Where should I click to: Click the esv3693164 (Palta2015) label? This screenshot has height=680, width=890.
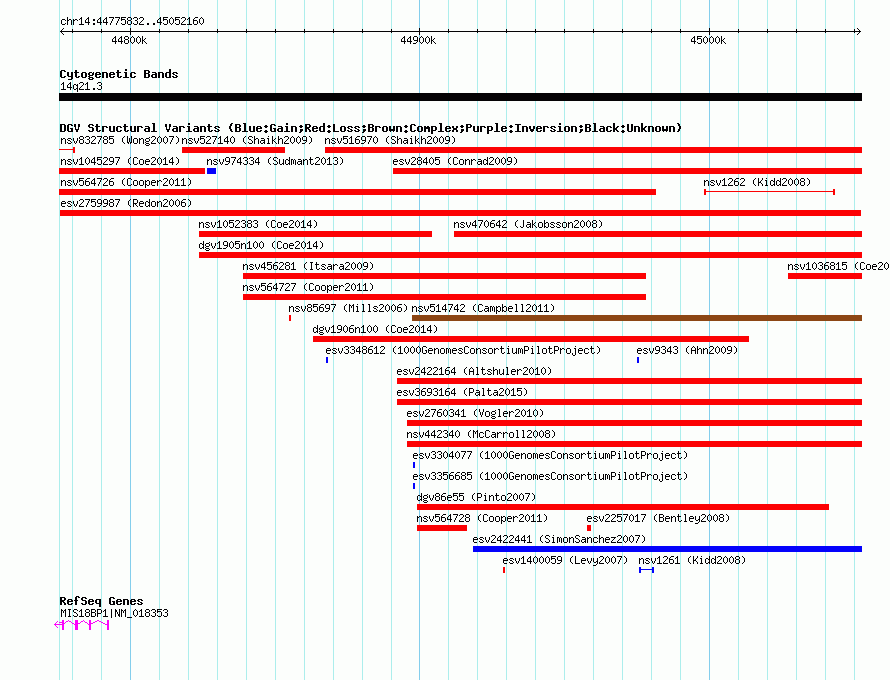pyautogui.click(x=462, y=392)
